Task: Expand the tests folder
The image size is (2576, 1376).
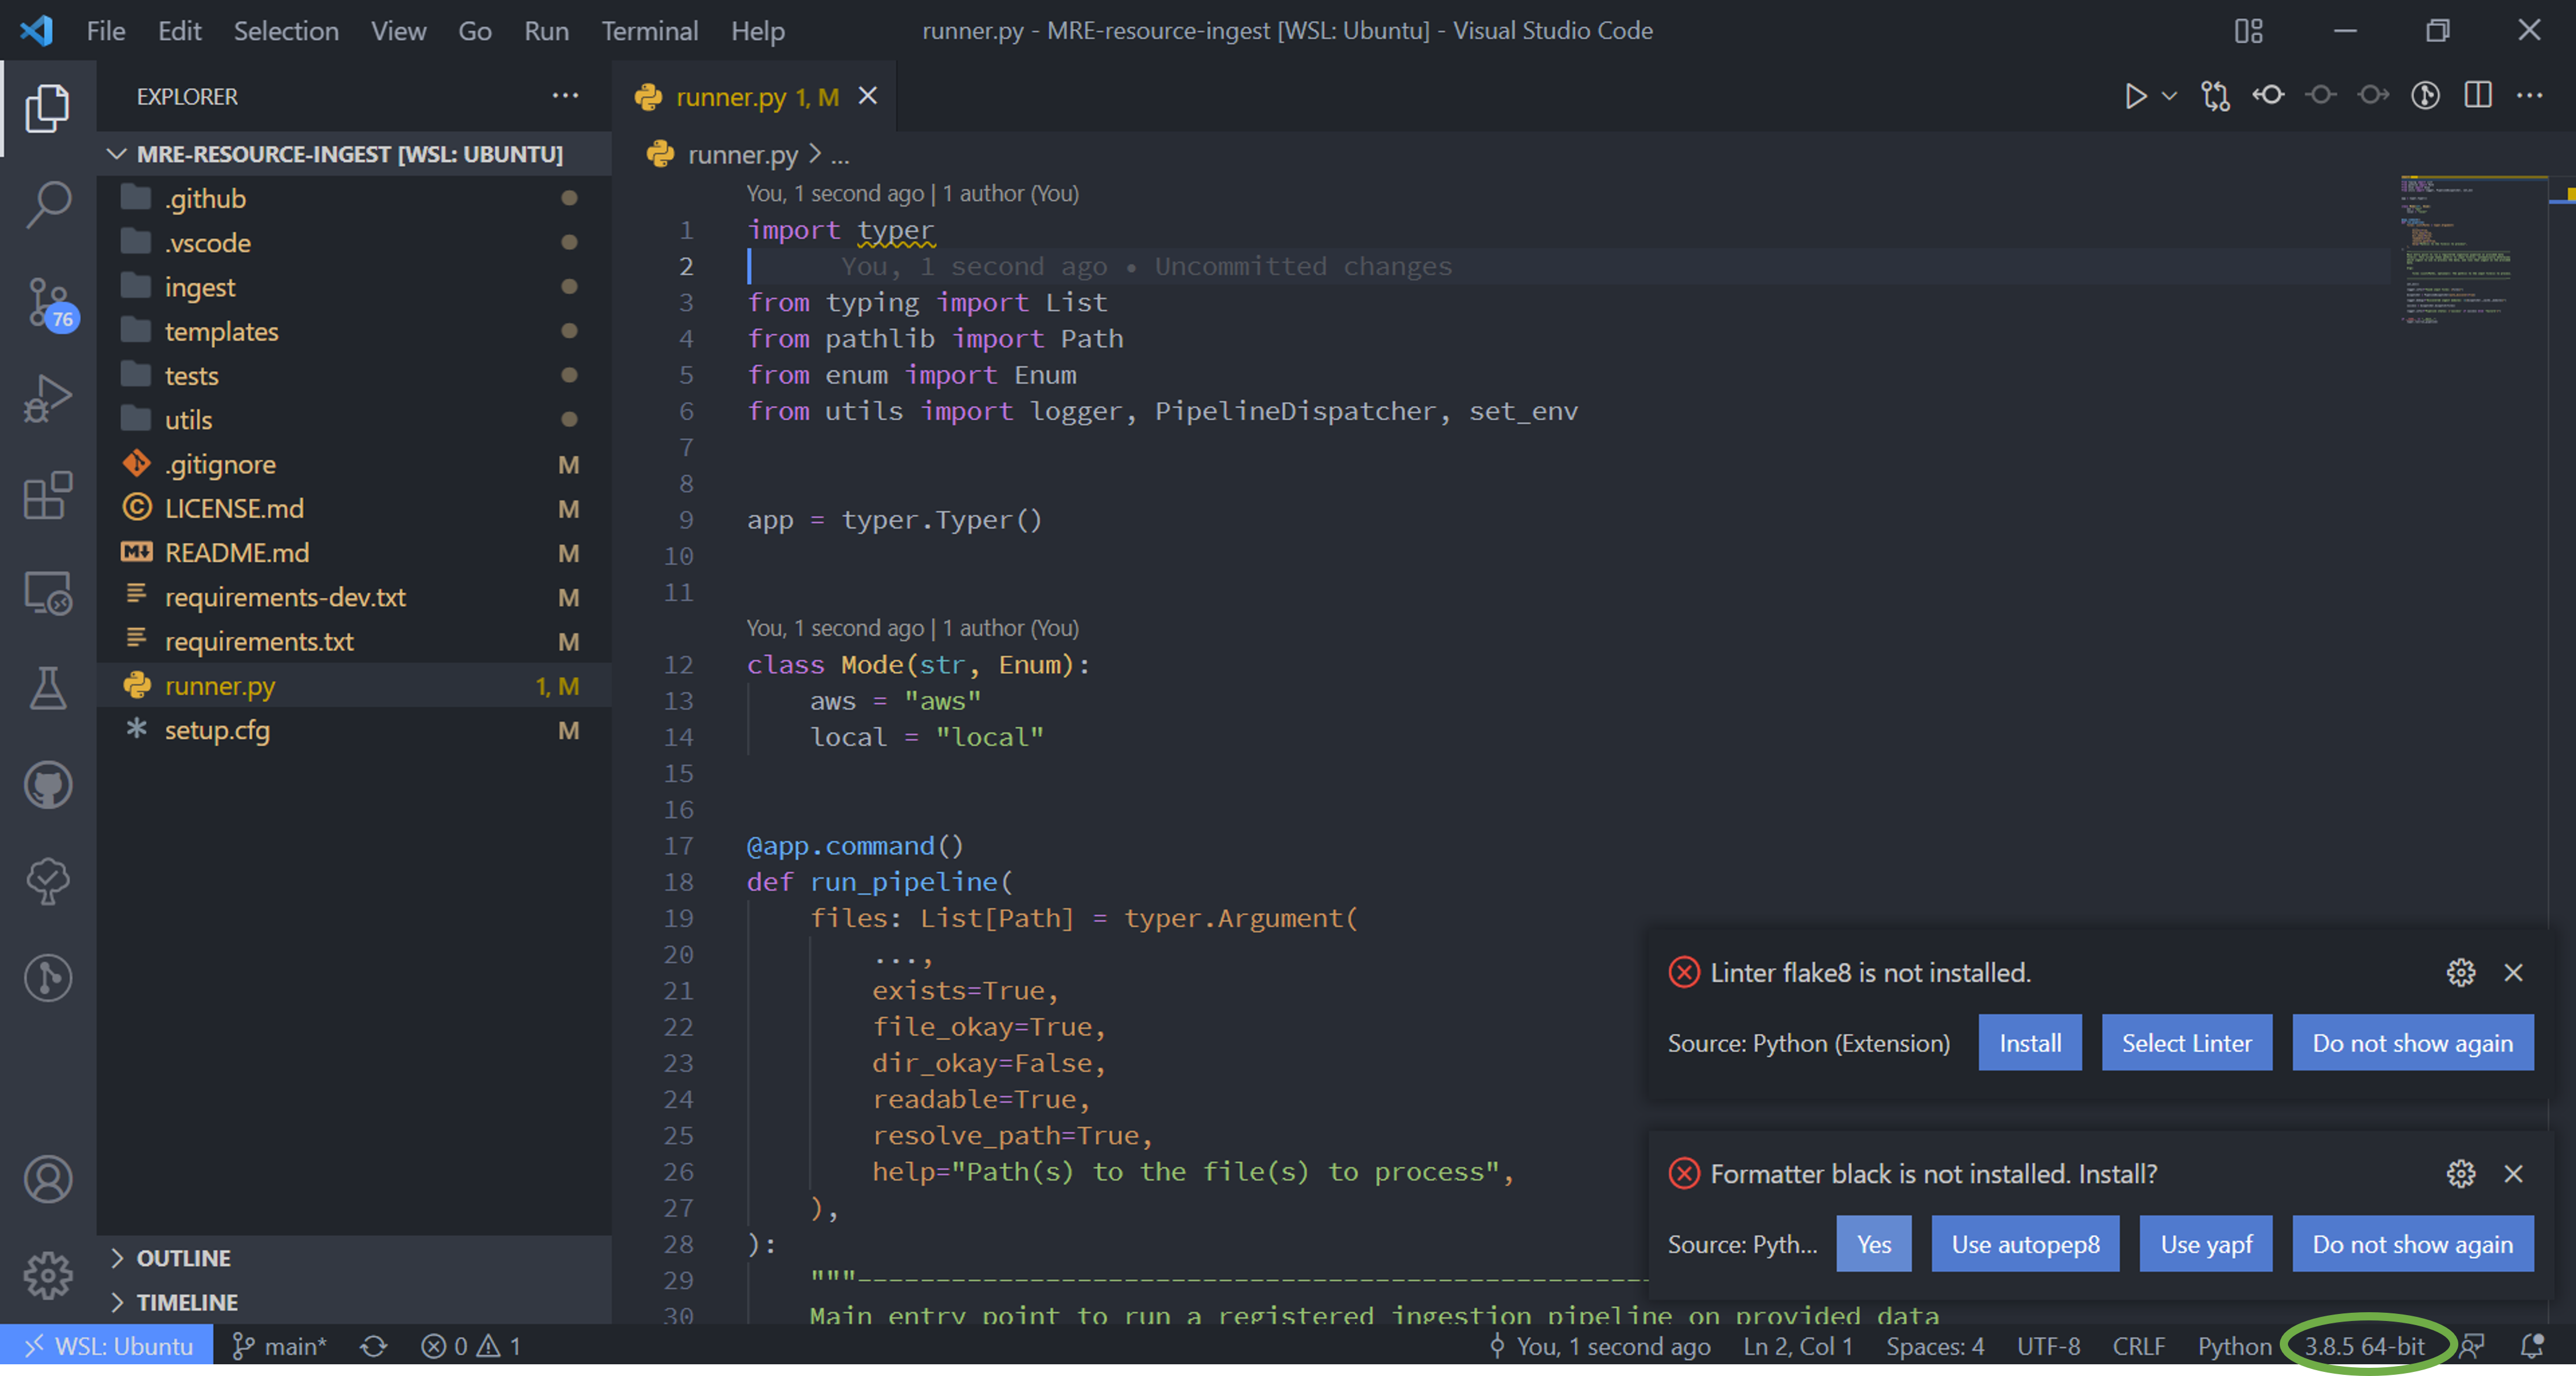Action: point(354,376)
